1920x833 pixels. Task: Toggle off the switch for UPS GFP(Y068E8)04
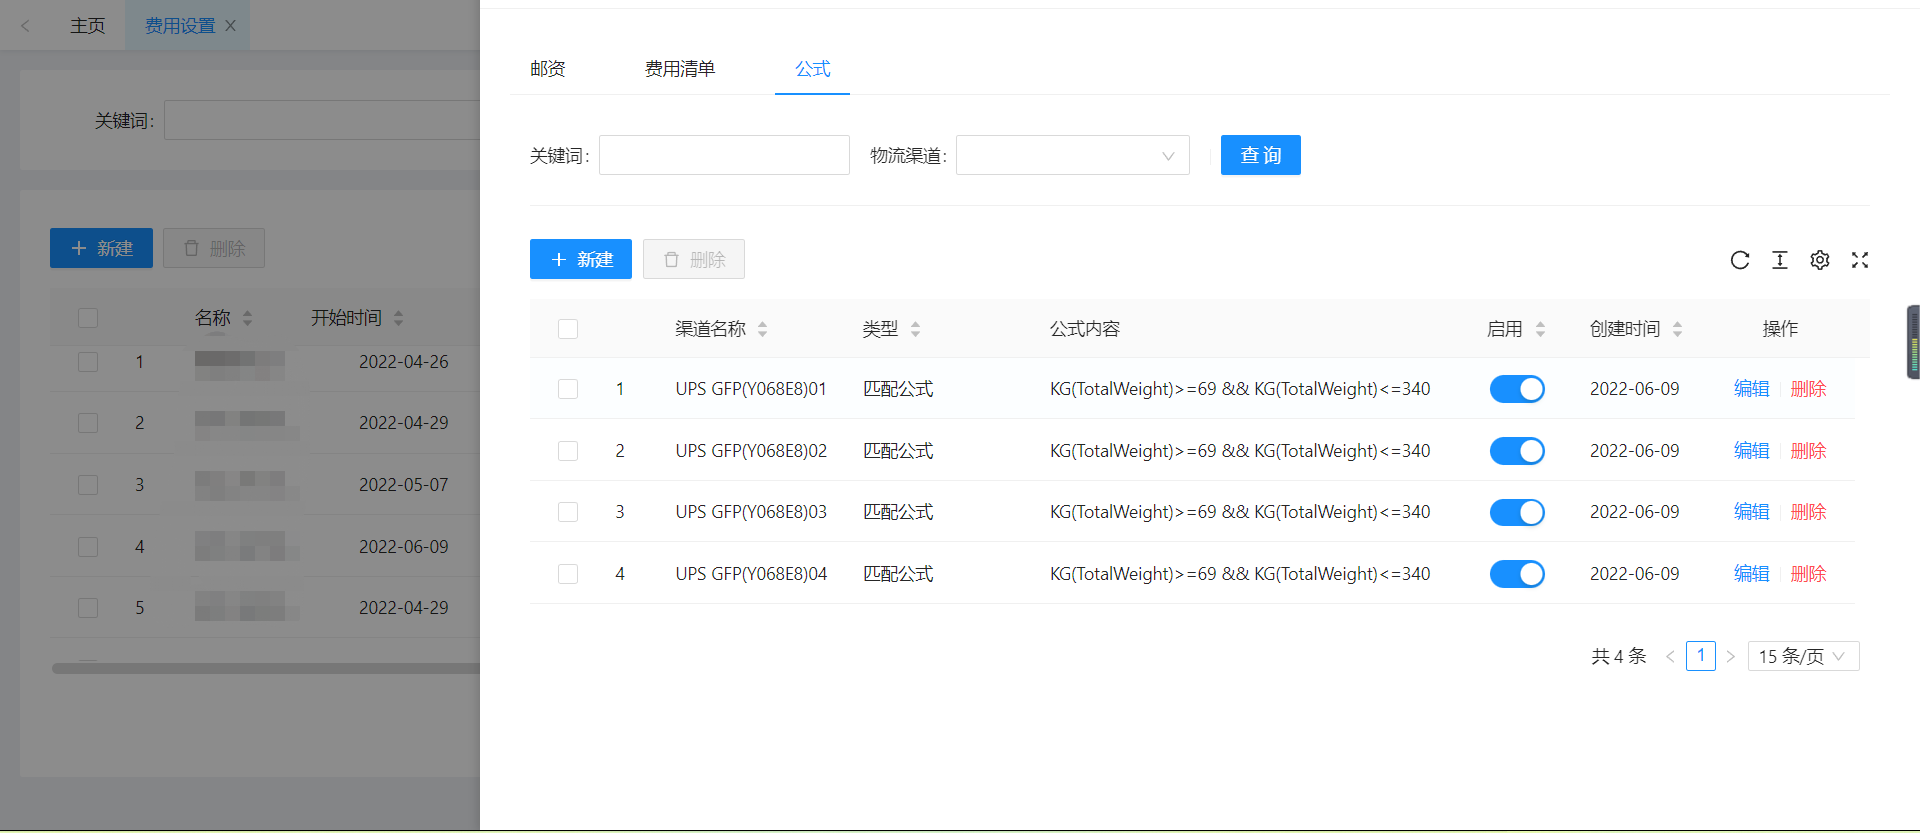1517,574
